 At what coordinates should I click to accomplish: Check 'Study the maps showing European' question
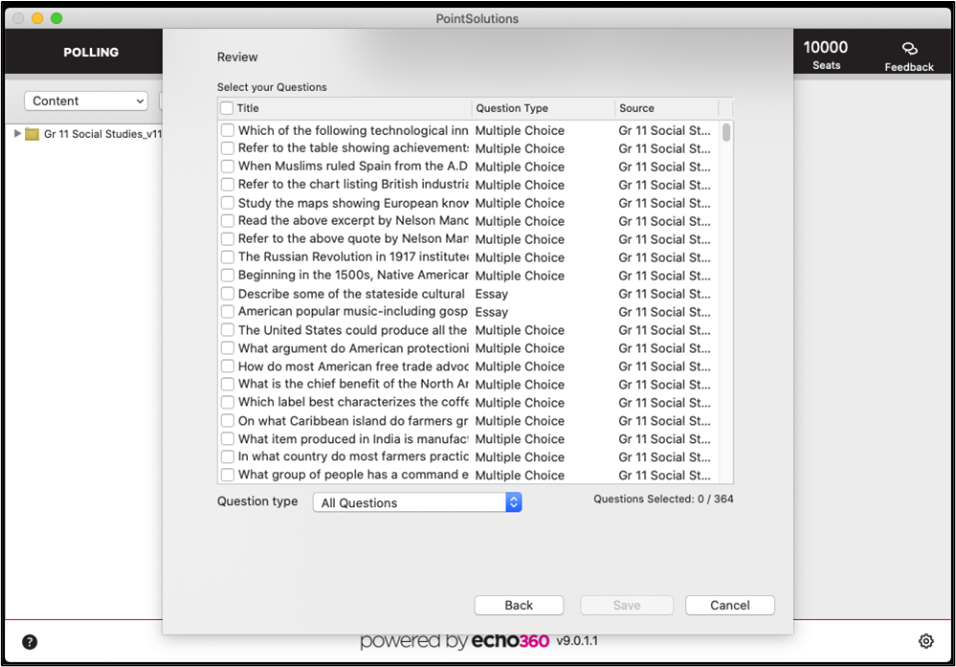coord(227,202)
